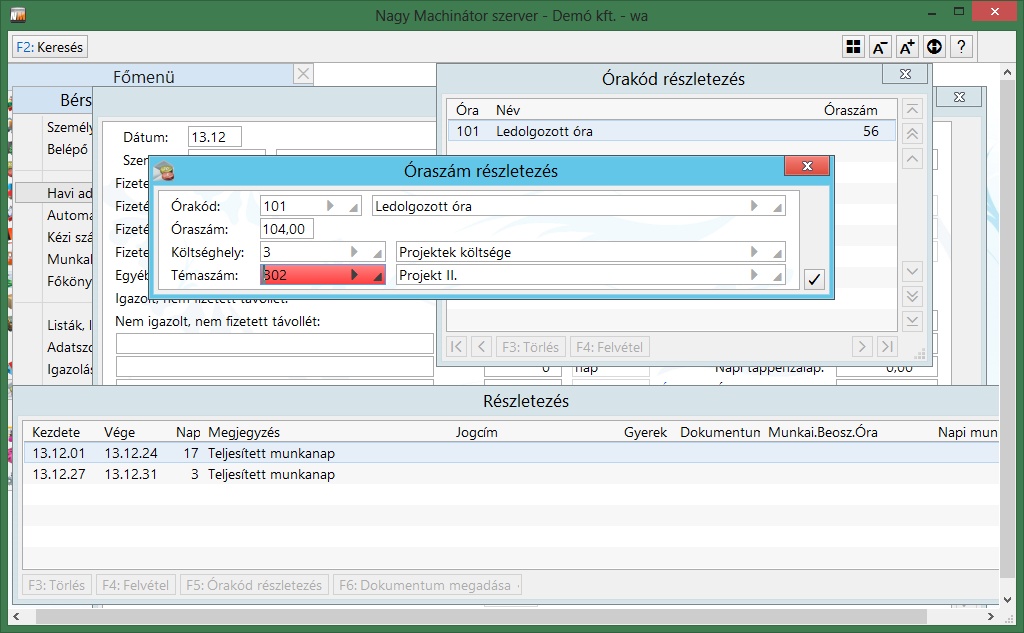Open Témaszám code lookup arrow
The image size is (1024, 633).
click(x=354, y=275)
